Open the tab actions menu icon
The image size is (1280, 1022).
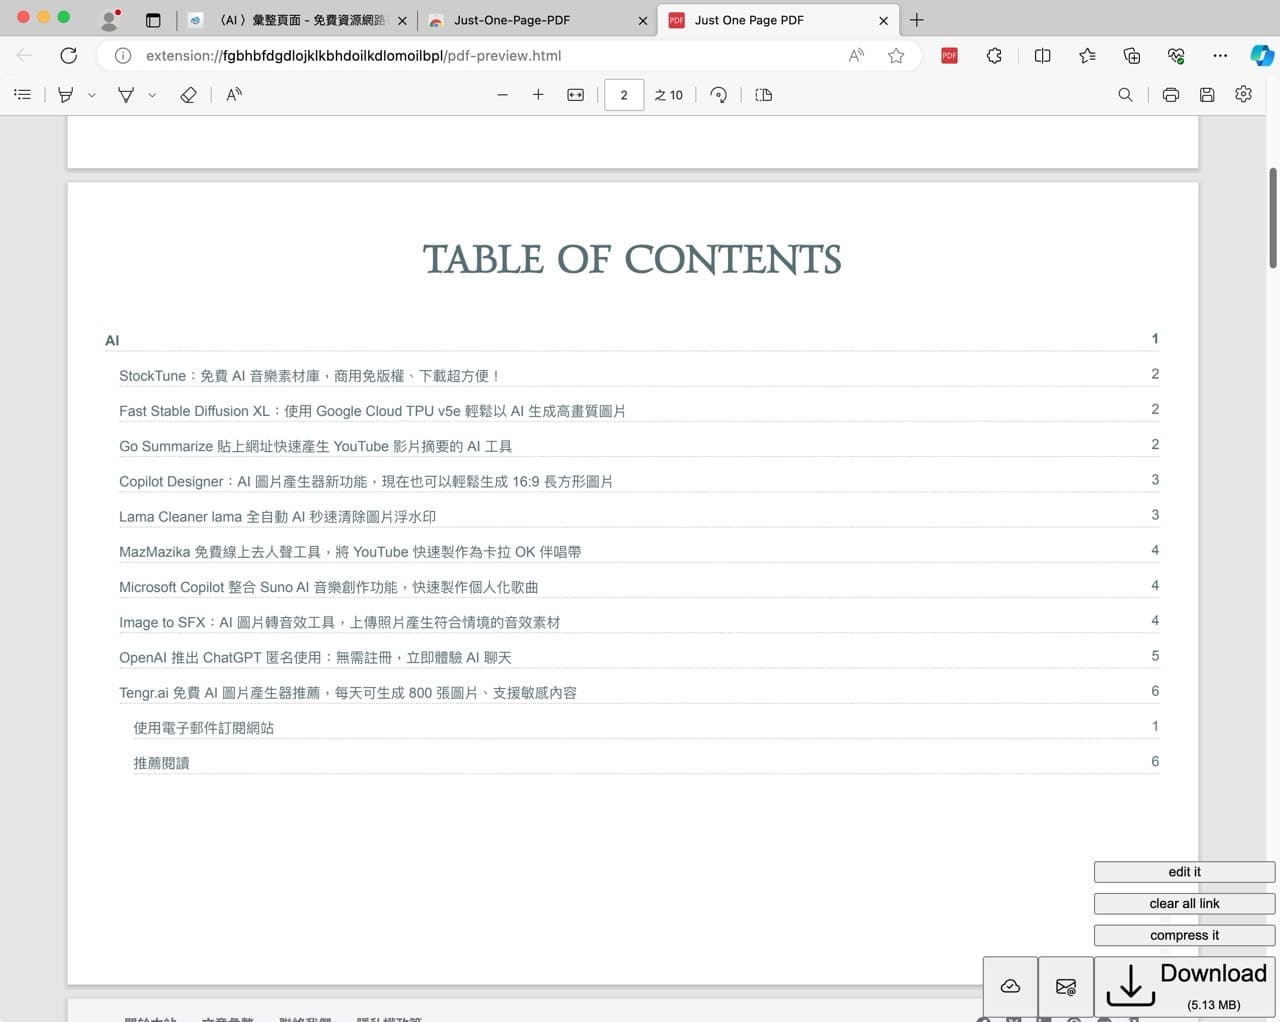(153, 20)
